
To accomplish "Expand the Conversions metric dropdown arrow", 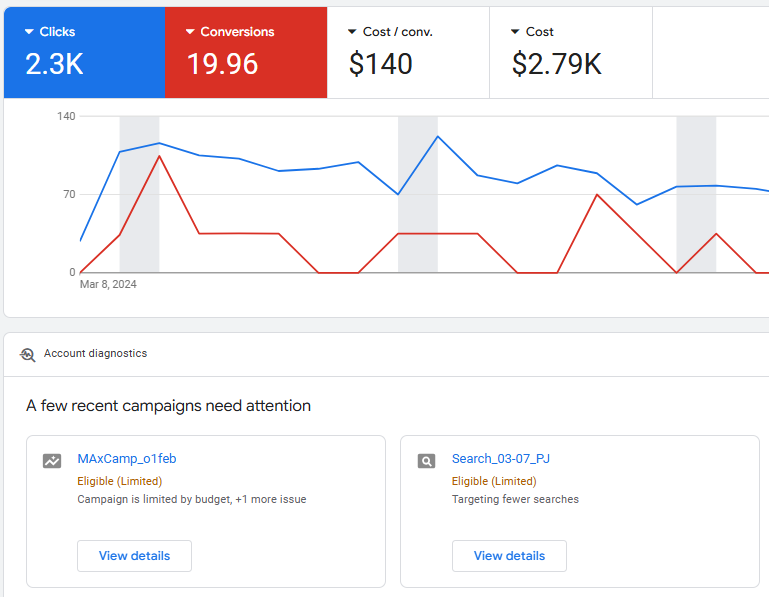I will (x=190, y=32).
